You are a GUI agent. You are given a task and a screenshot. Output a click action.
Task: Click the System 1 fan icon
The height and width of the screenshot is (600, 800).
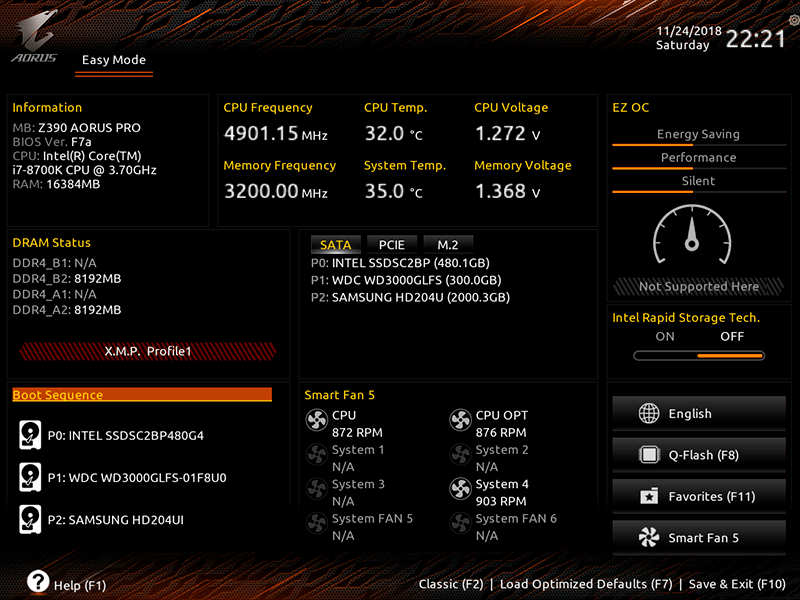point(316,454)
